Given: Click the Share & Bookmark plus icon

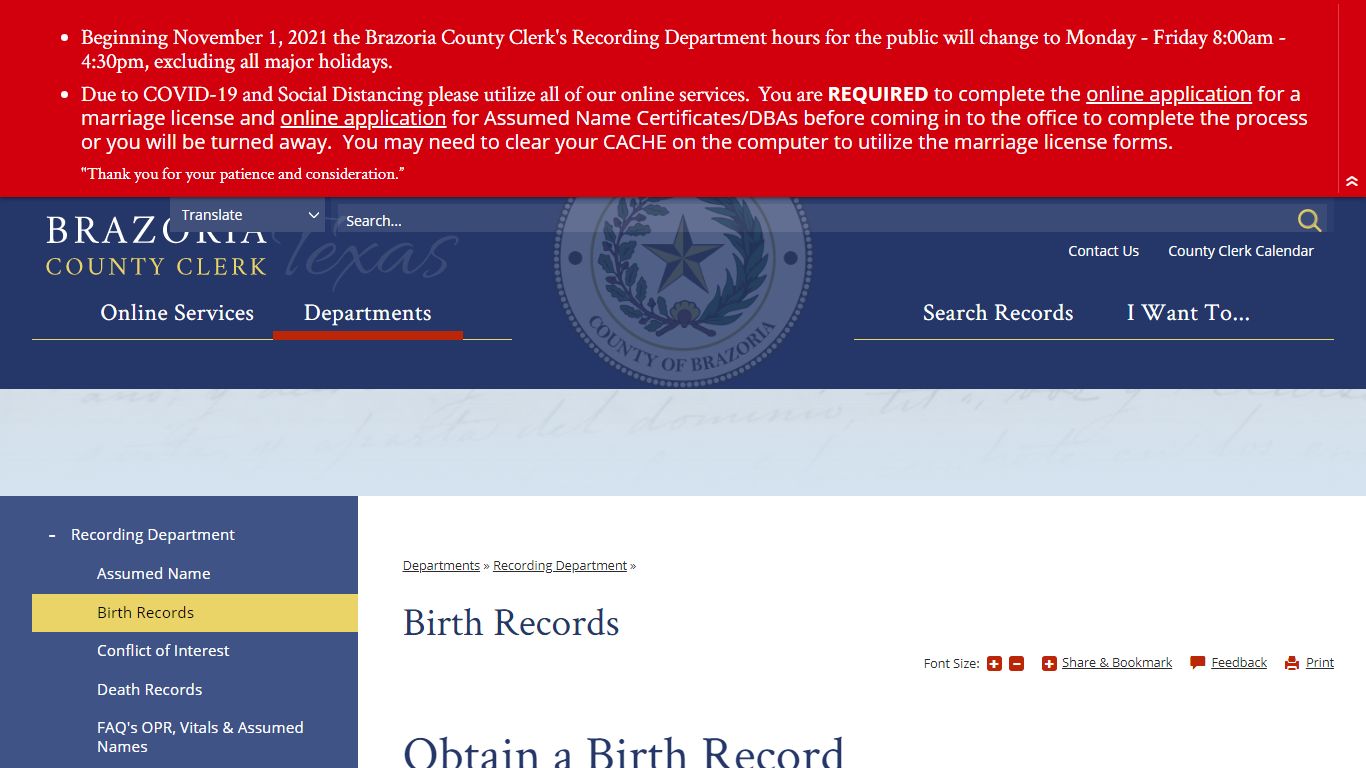Looking at the screenshot, I should pyautogui.click(x=1049, y=663).
